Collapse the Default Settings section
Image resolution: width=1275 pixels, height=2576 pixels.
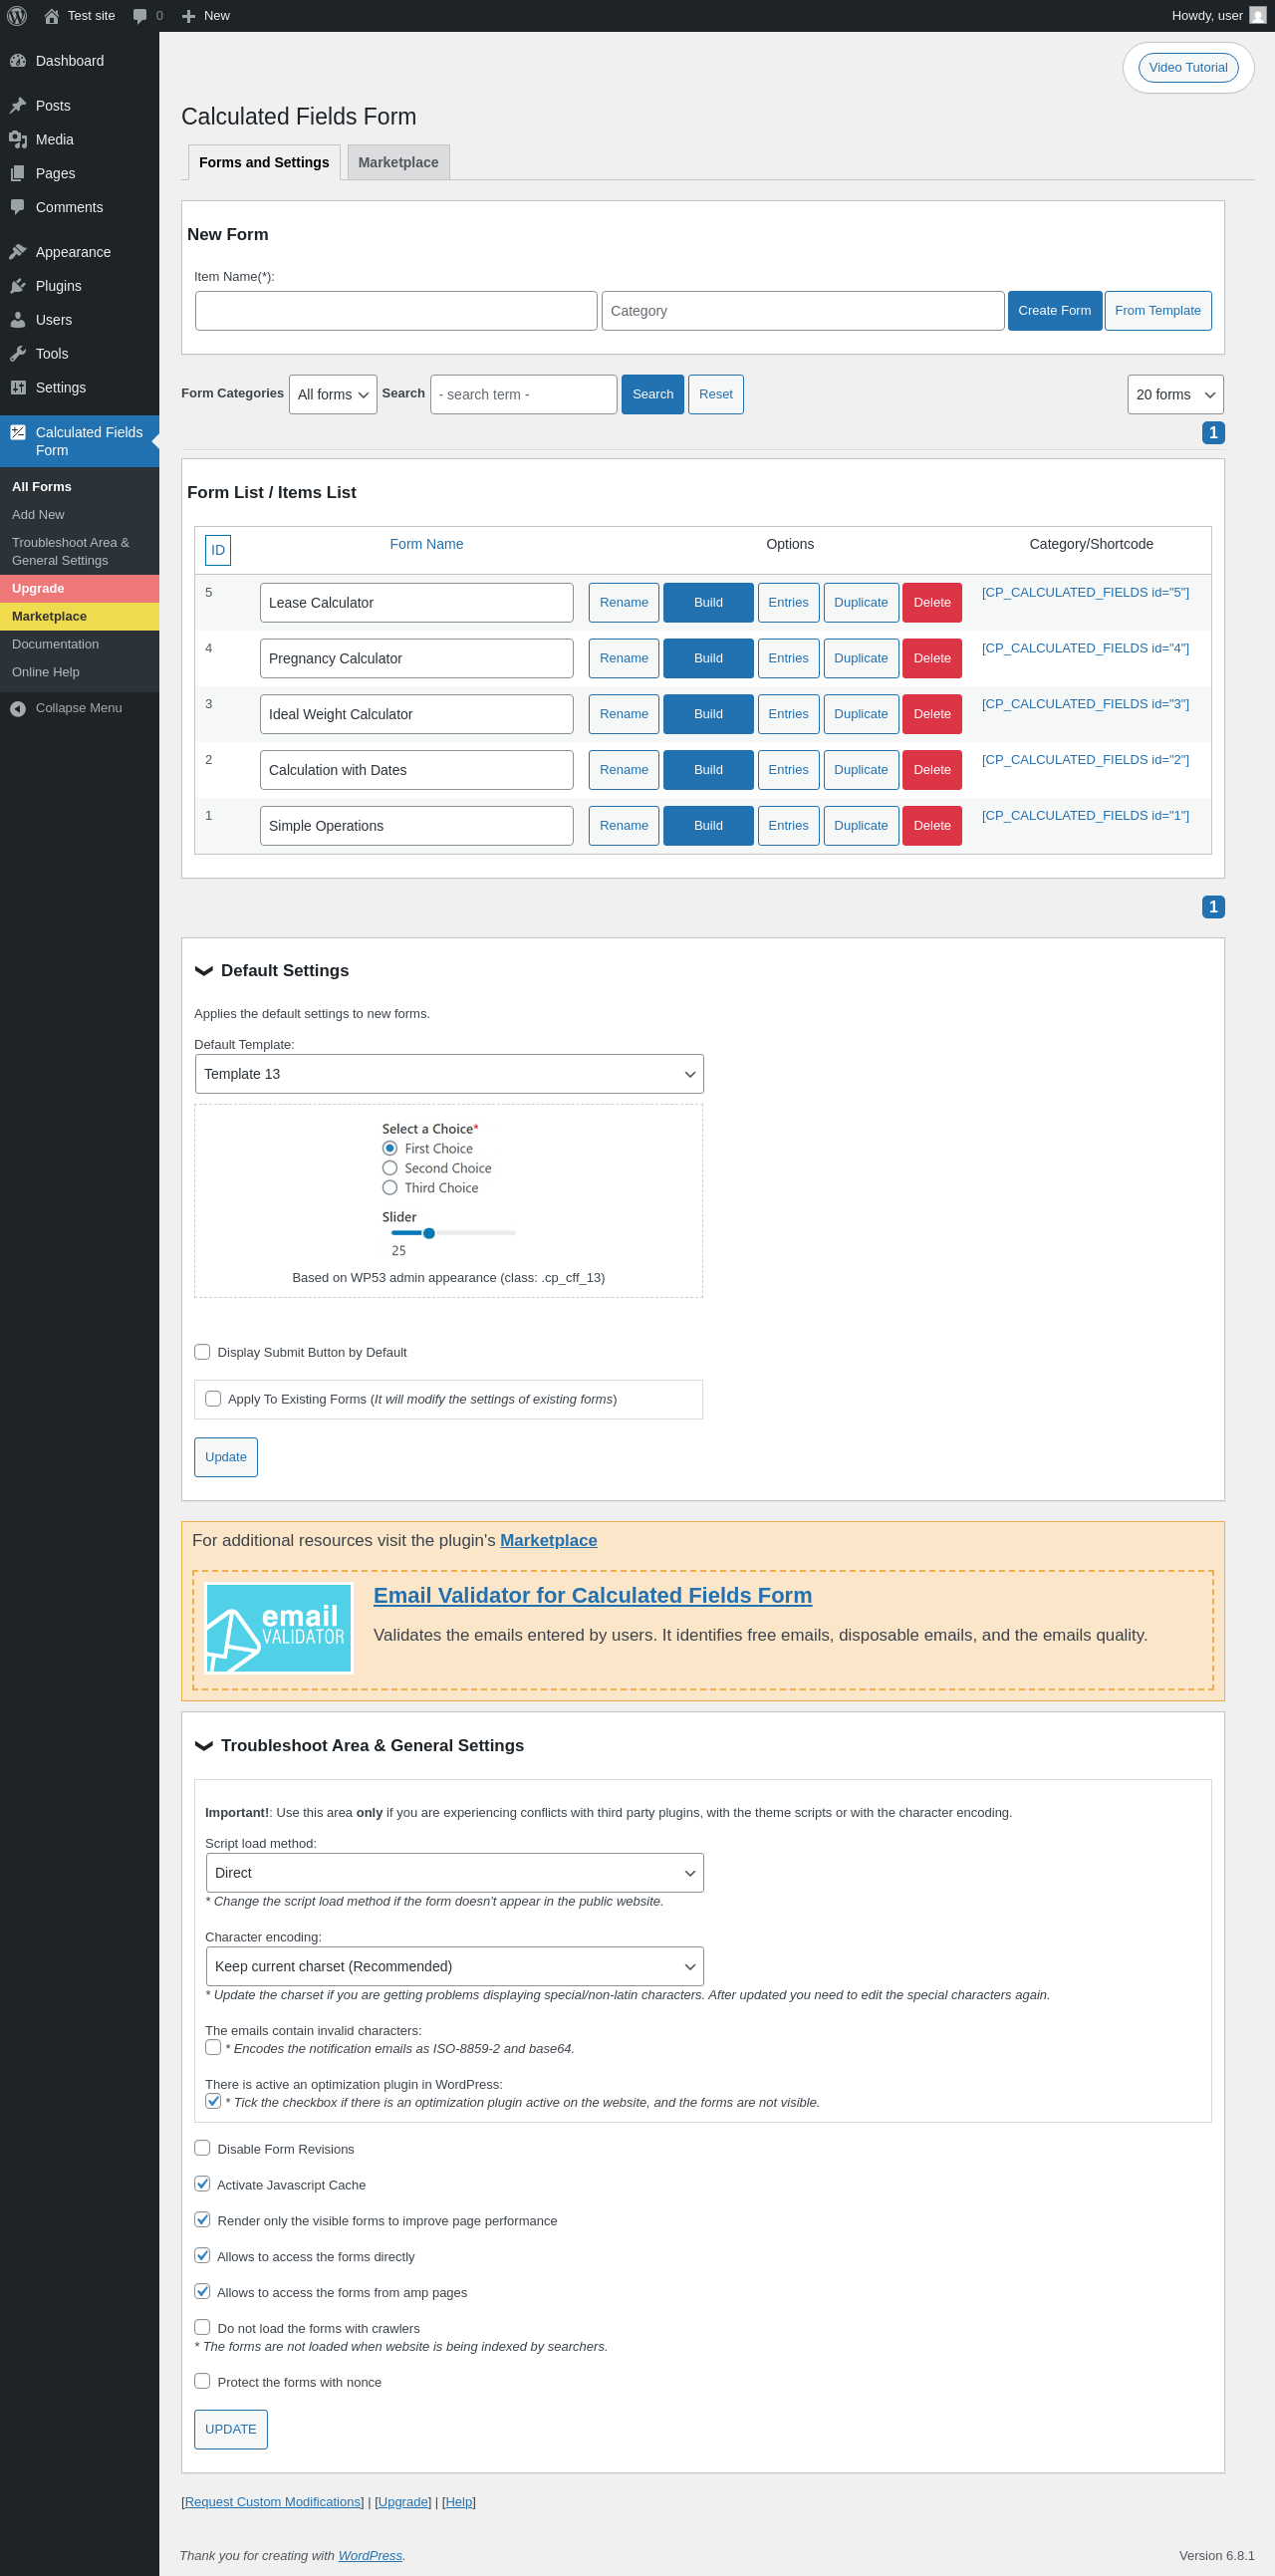204,971
